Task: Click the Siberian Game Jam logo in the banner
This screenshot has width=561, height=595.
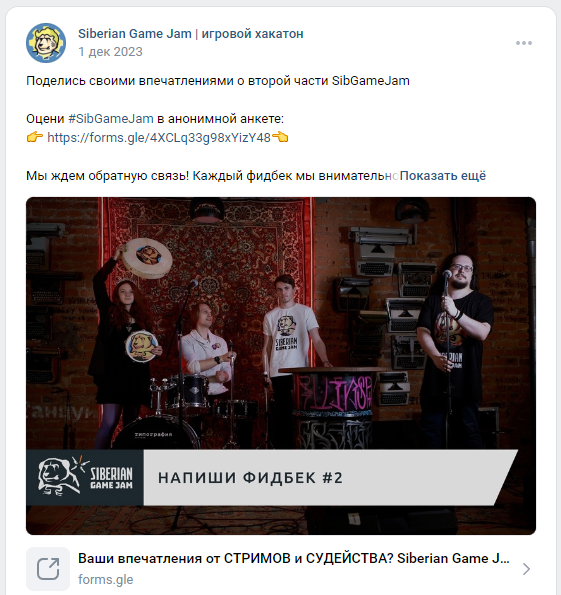Action: click(85, 477)
